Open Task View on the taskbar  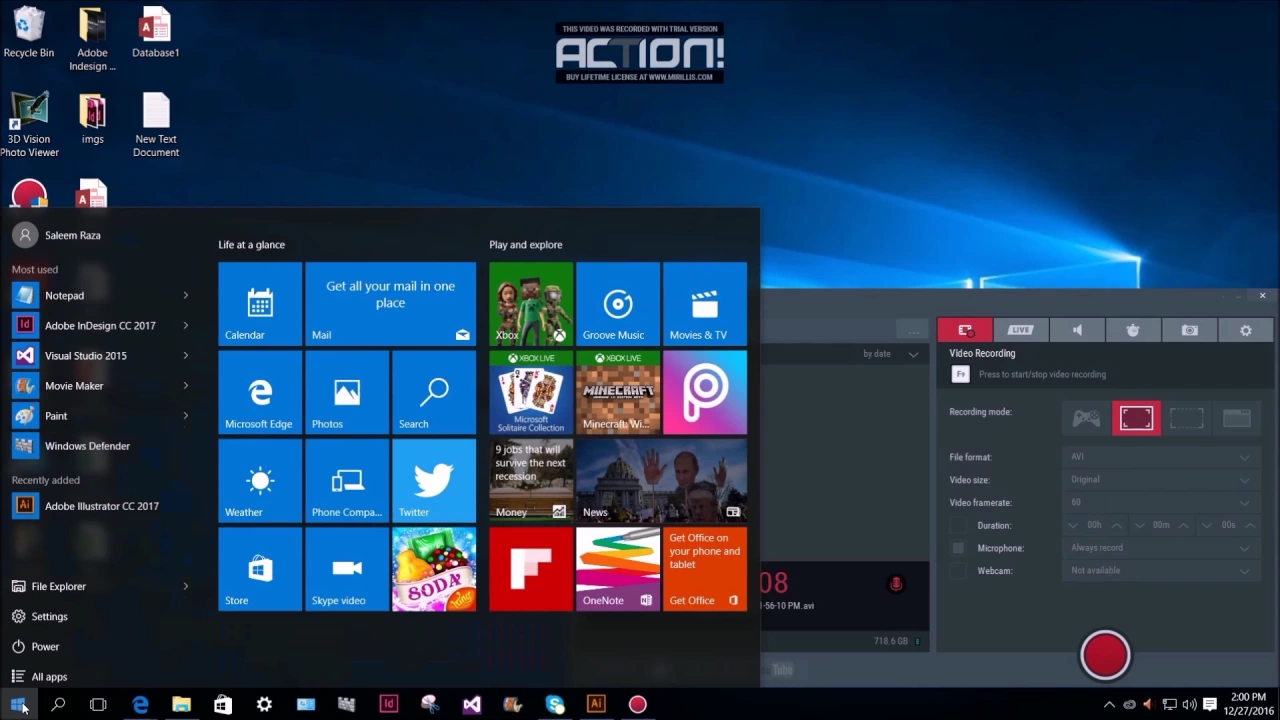pos(98,705)
